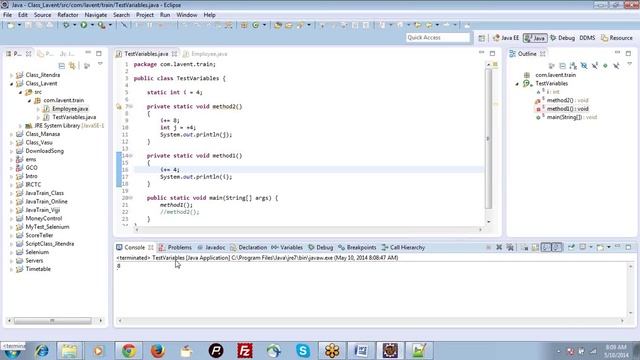640x360 pixels.
Task: Toggle Scroll Lock in Console toolbar
Action: 535,247
